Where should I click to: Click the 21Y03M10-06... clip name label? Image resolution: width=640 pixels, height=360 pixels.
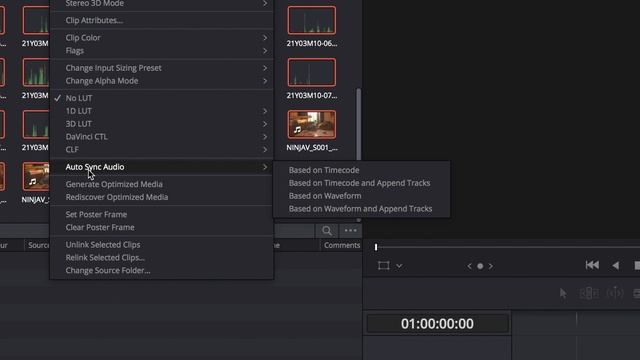(x=312, y=43)
